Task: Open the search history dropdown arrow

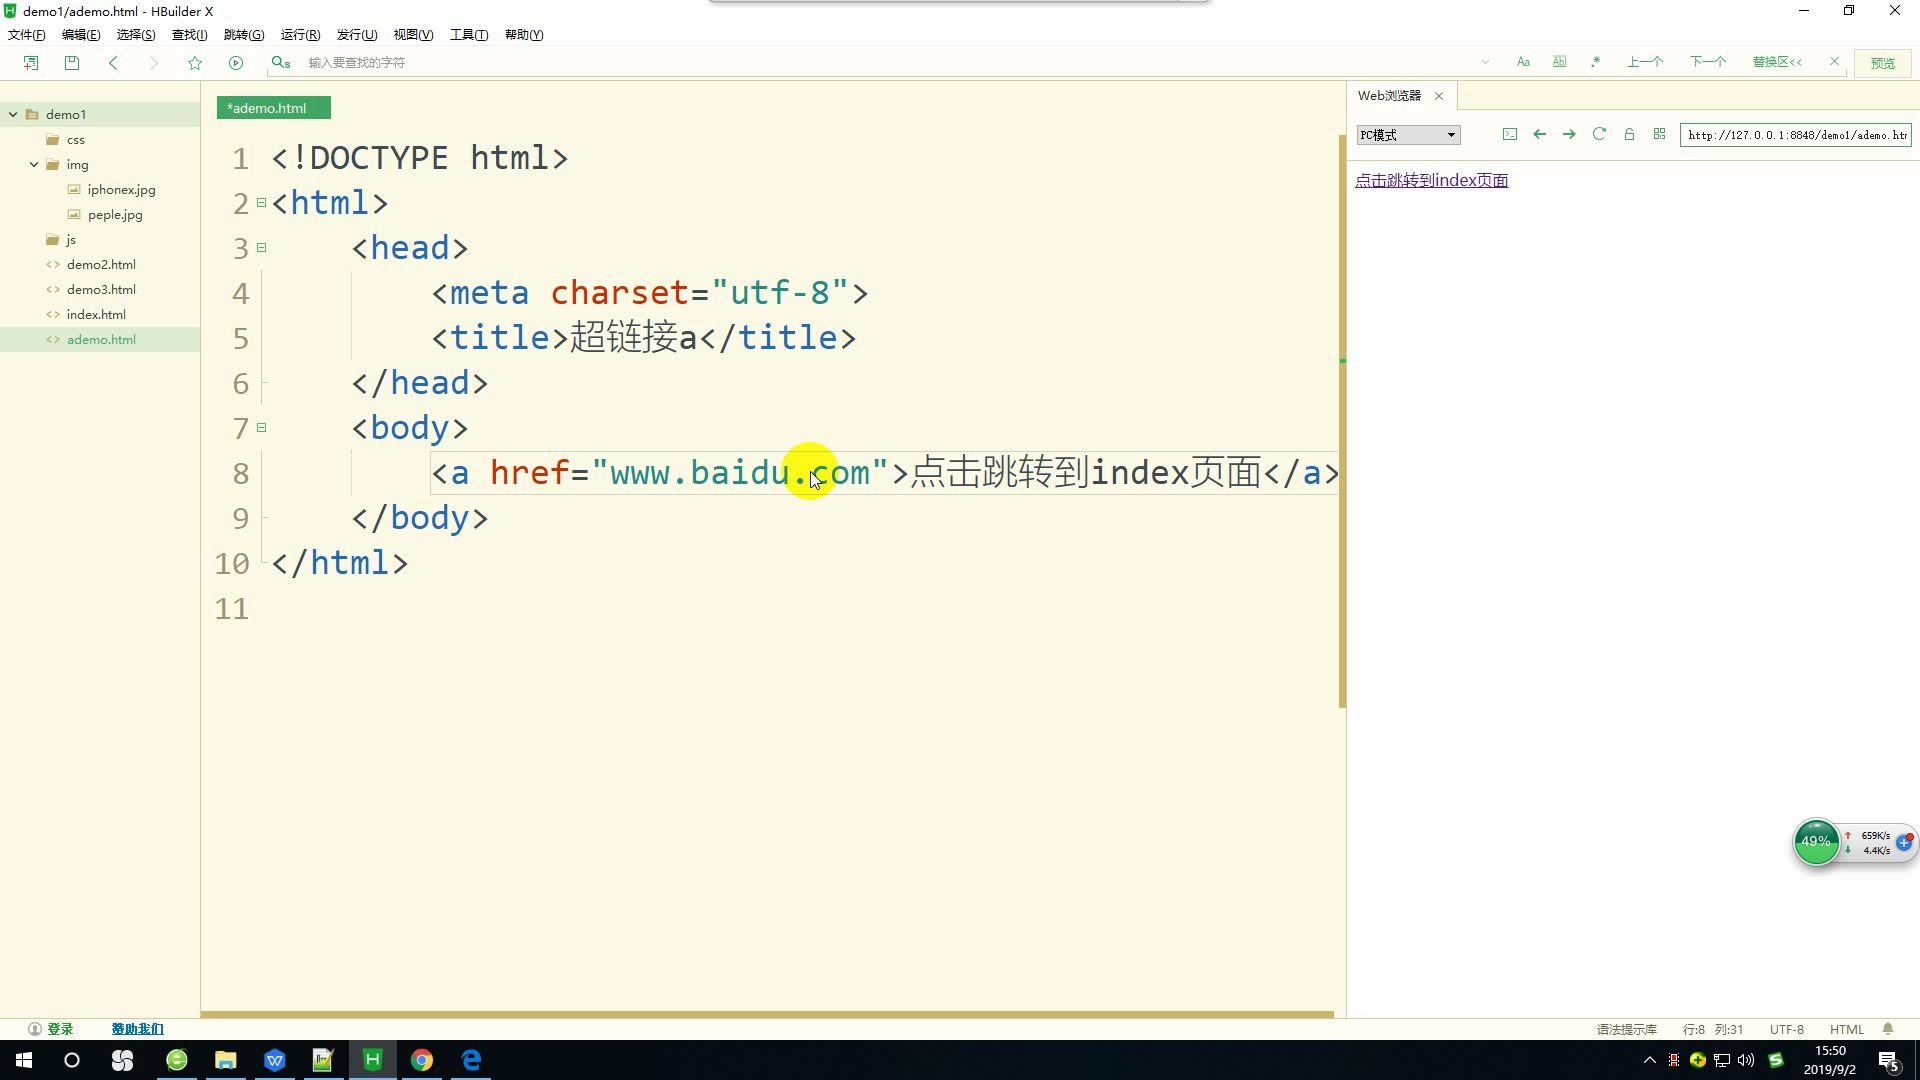Action: pyautogui.click(x=1485, y=62)
